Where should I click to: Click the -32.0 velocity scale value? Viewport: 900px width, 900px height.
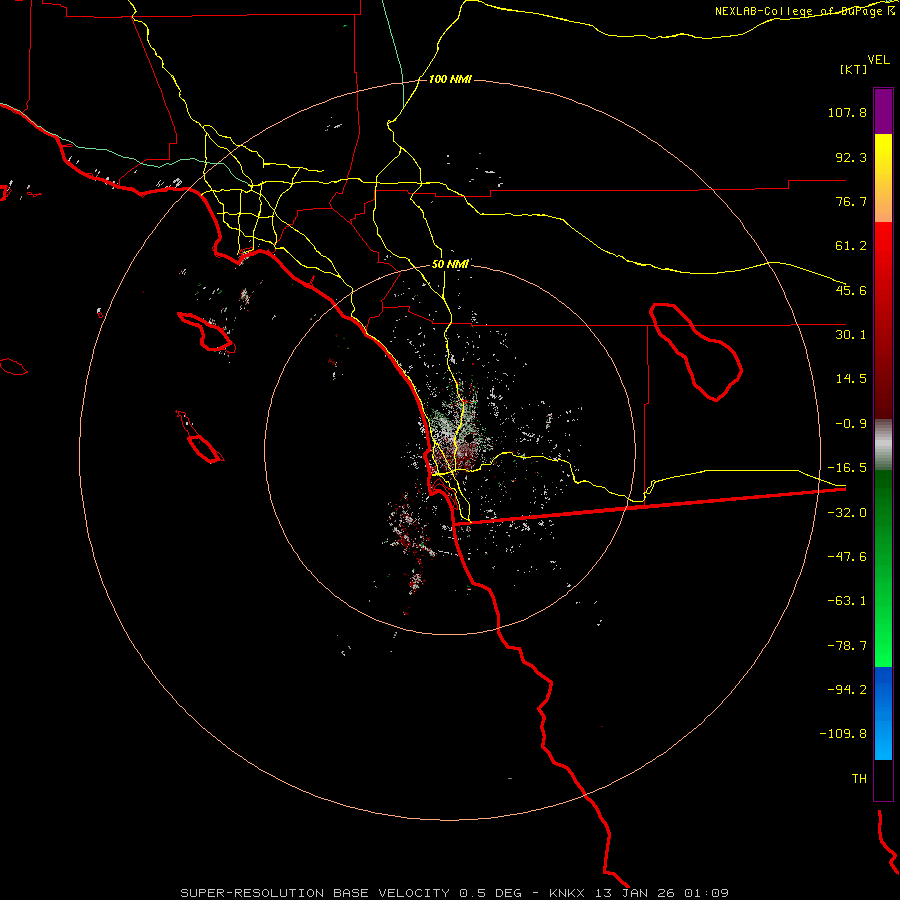(847, 513)
